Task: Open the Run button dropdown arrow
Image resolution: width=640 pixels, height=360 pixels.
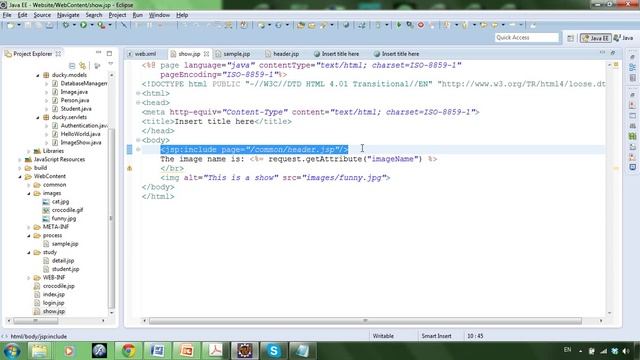Action: 92,25
